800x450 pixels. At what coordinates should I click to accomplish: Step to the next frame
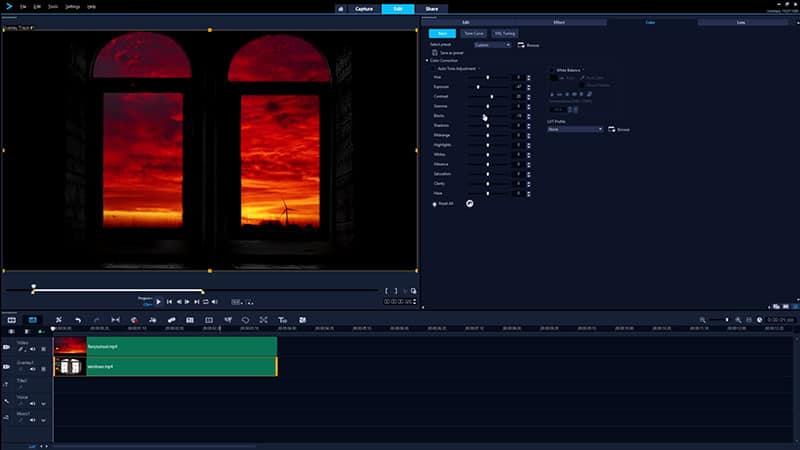(187, 302)
